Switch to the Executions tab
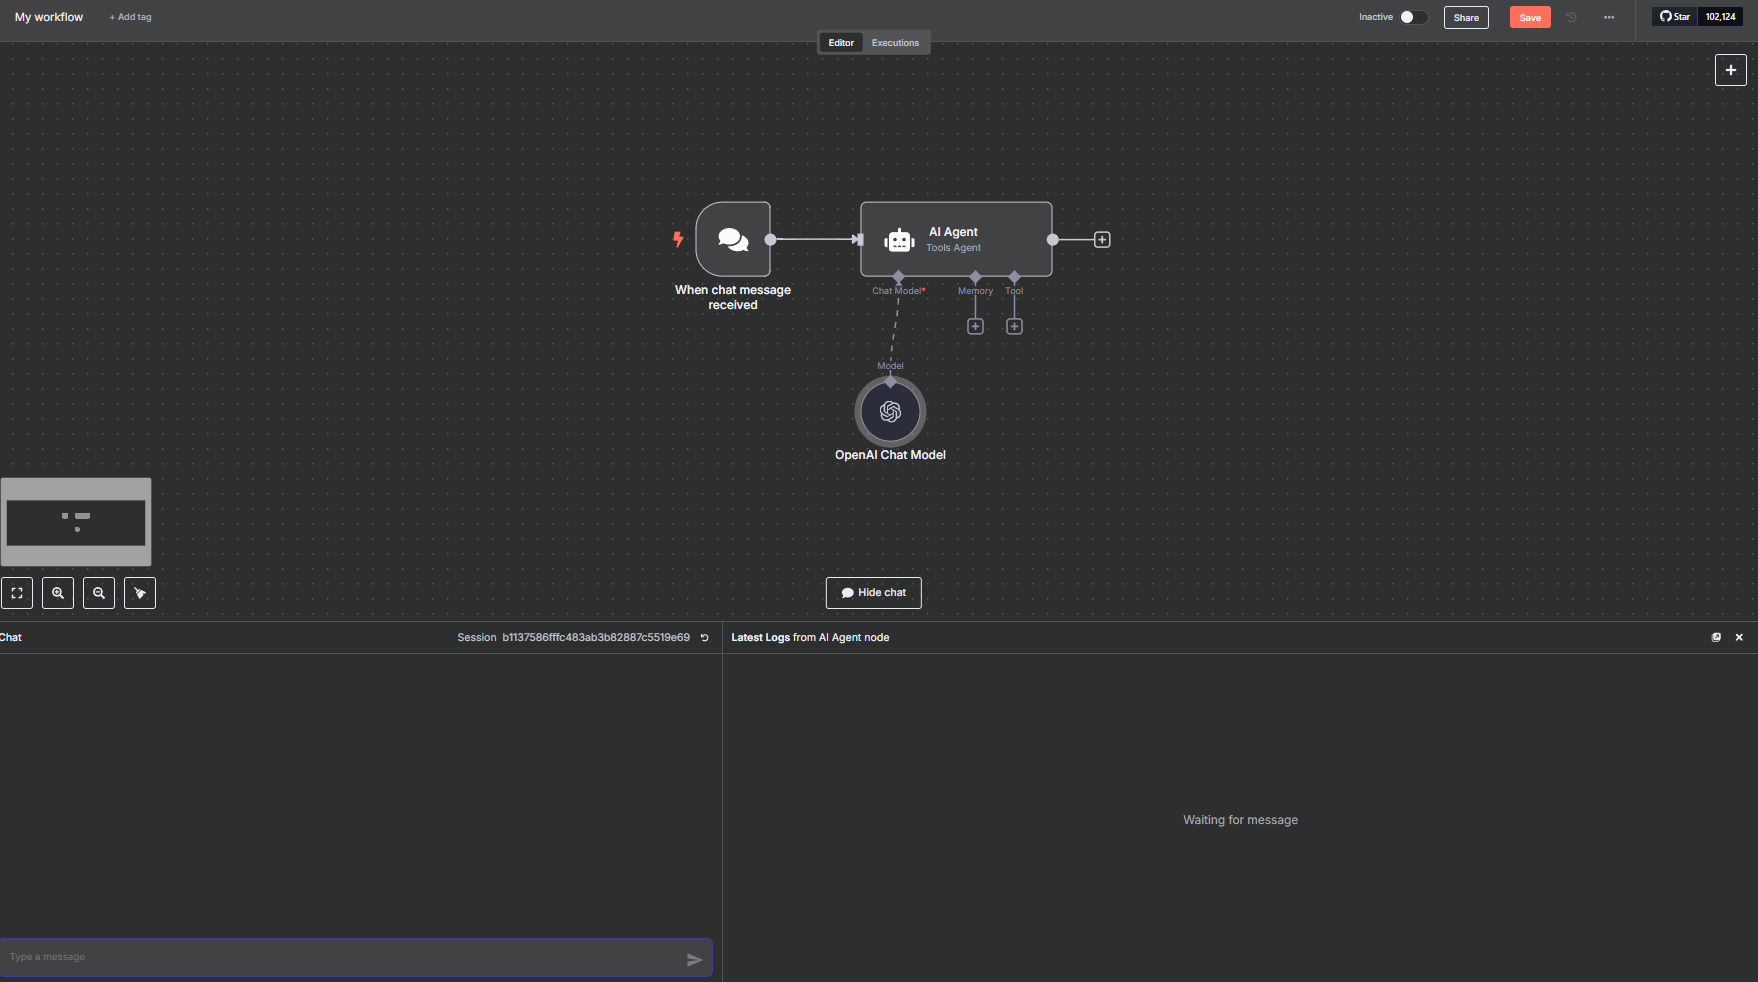 895,43
